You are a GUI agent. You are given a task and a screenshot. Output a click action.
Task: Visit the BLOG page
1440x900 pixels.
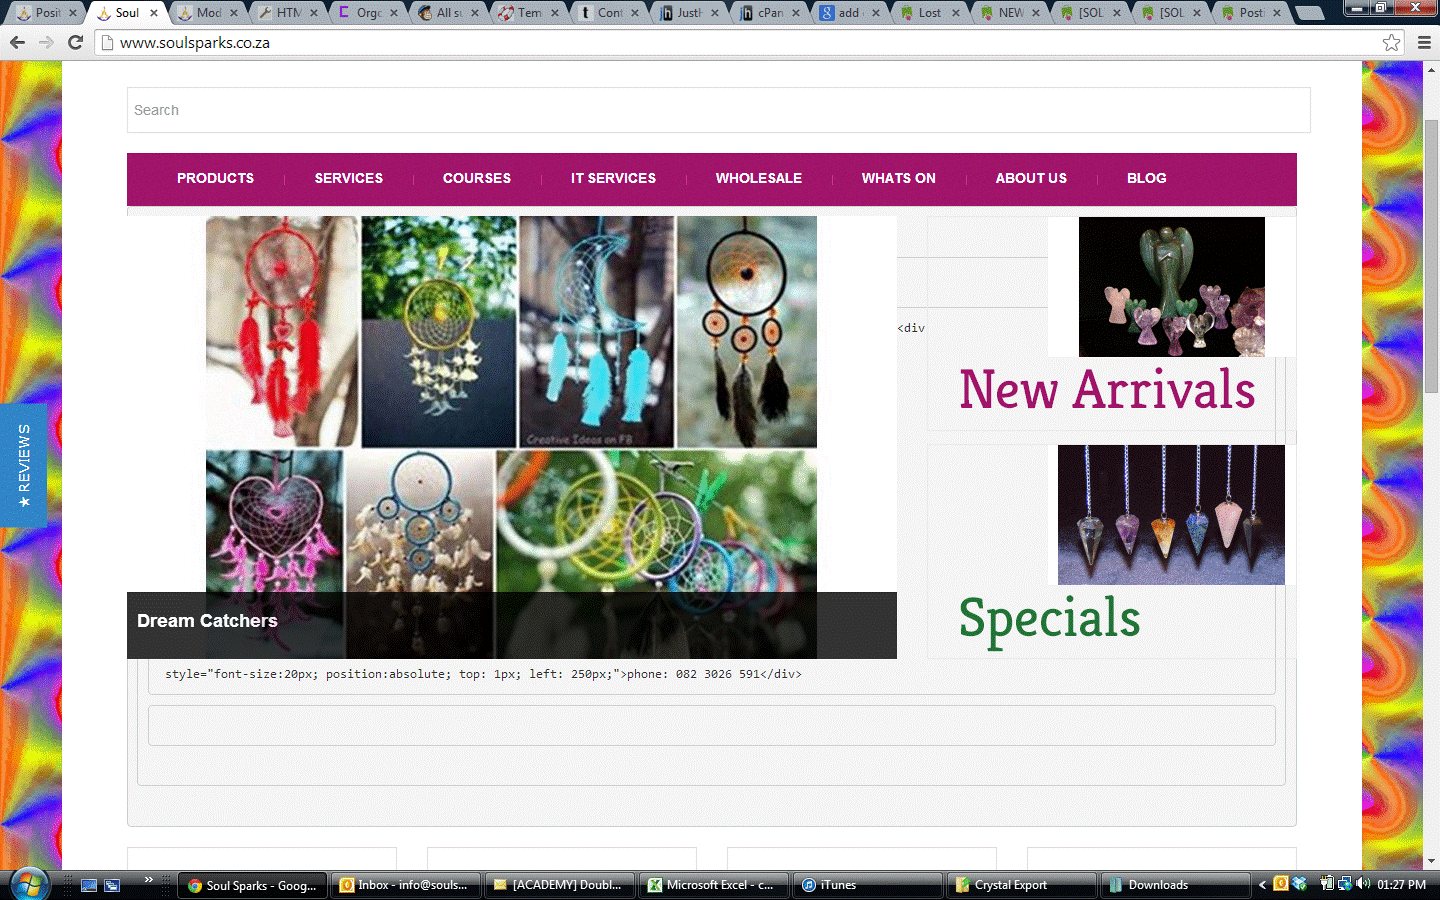point(1147,178)
